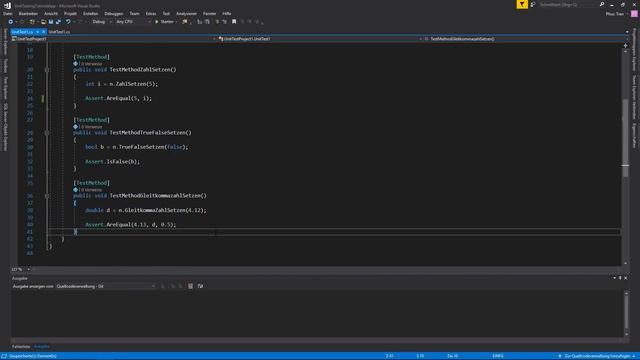Switch to the Fehlerliste bottom tab

pyautogui.click(x=21, y=347)
